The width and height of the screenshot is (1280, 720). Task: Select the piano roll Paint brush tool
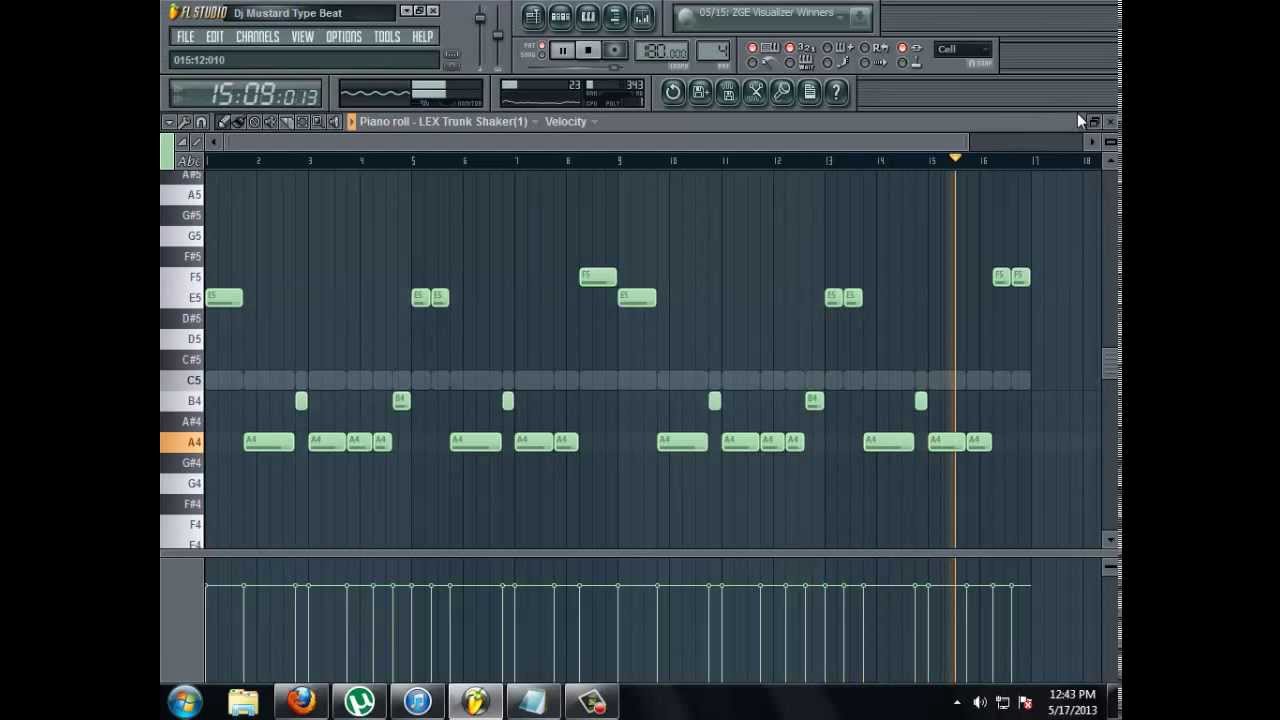click(239, 122)
